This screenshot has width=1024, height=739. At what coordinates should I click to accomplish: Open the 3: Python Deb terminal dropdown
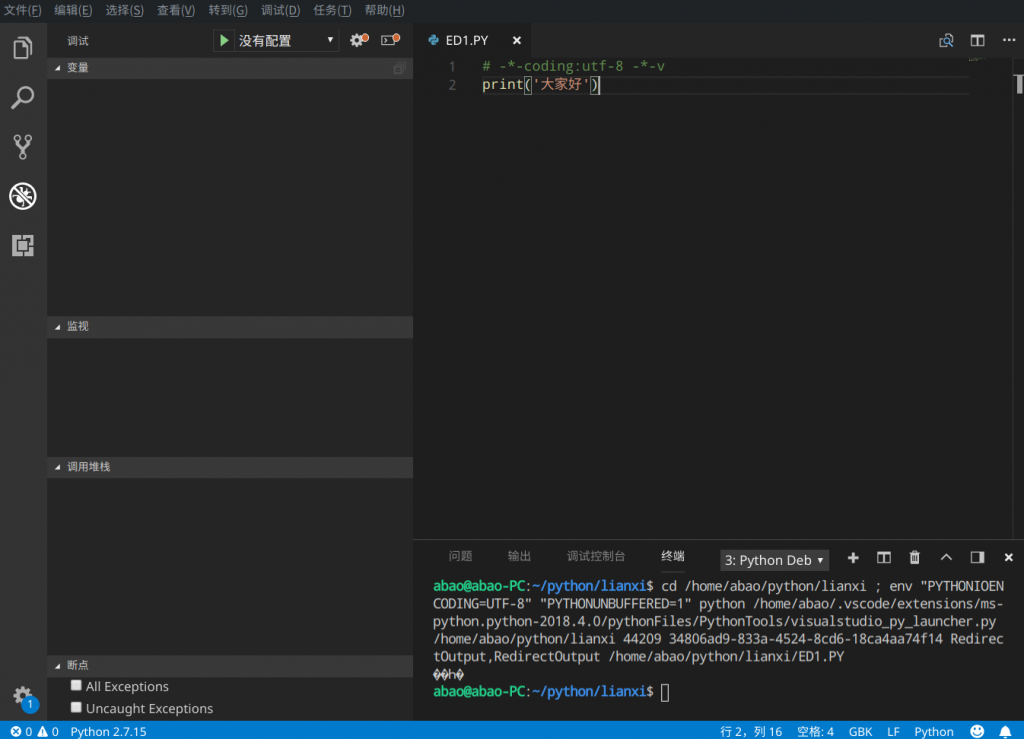[774, 559]
